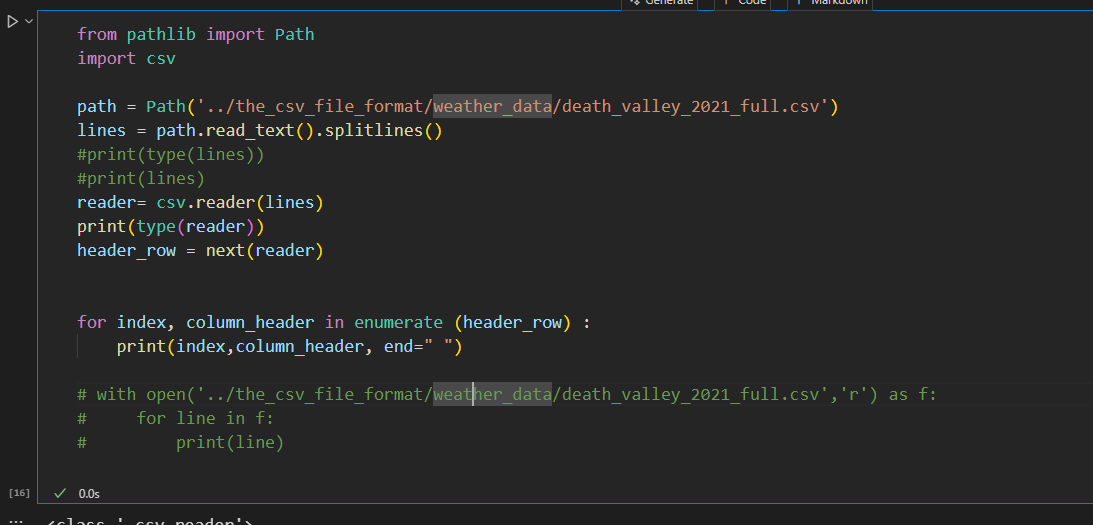Open the run options chevron beside play
Image resolution: width=1093 pixels, height=525 pixels.
pos(29,22)
